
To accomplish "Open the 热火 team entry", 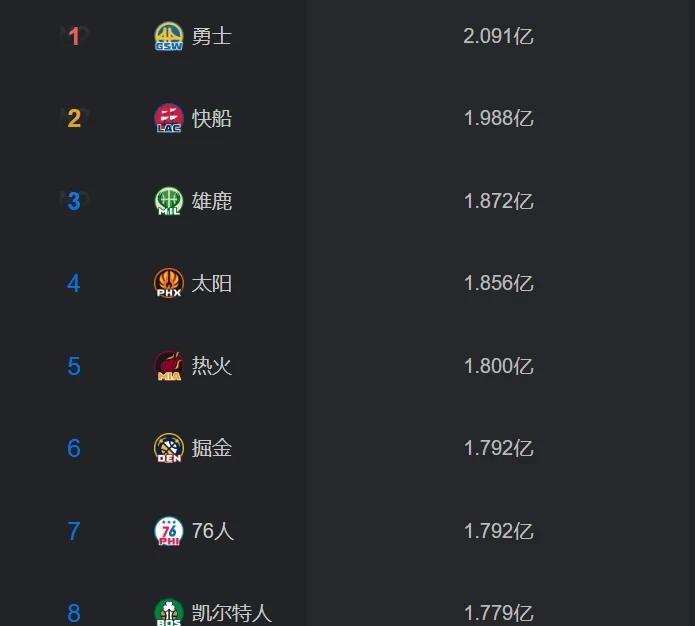I will coord(211,366).
